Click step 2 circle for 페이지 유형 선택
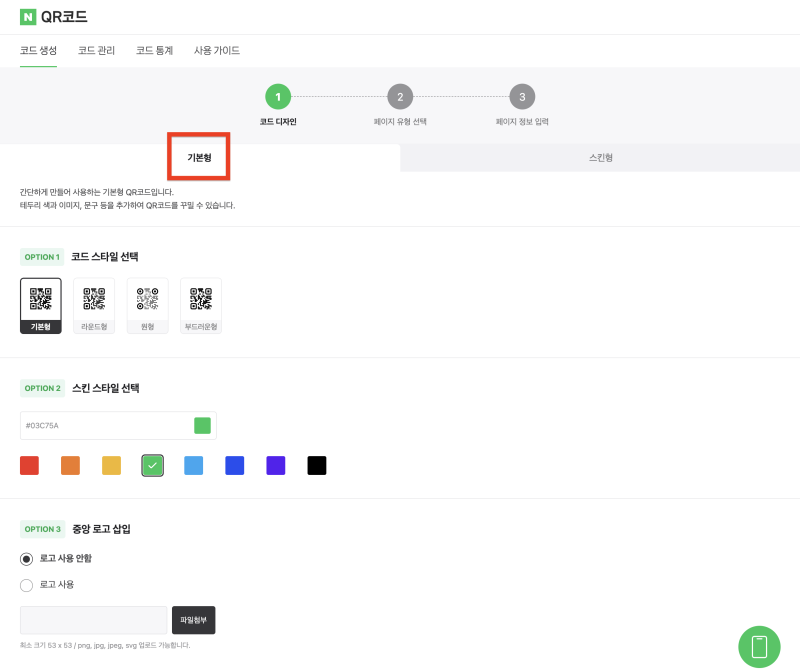This screenshot has width=800, height=671. pos(400,97)
